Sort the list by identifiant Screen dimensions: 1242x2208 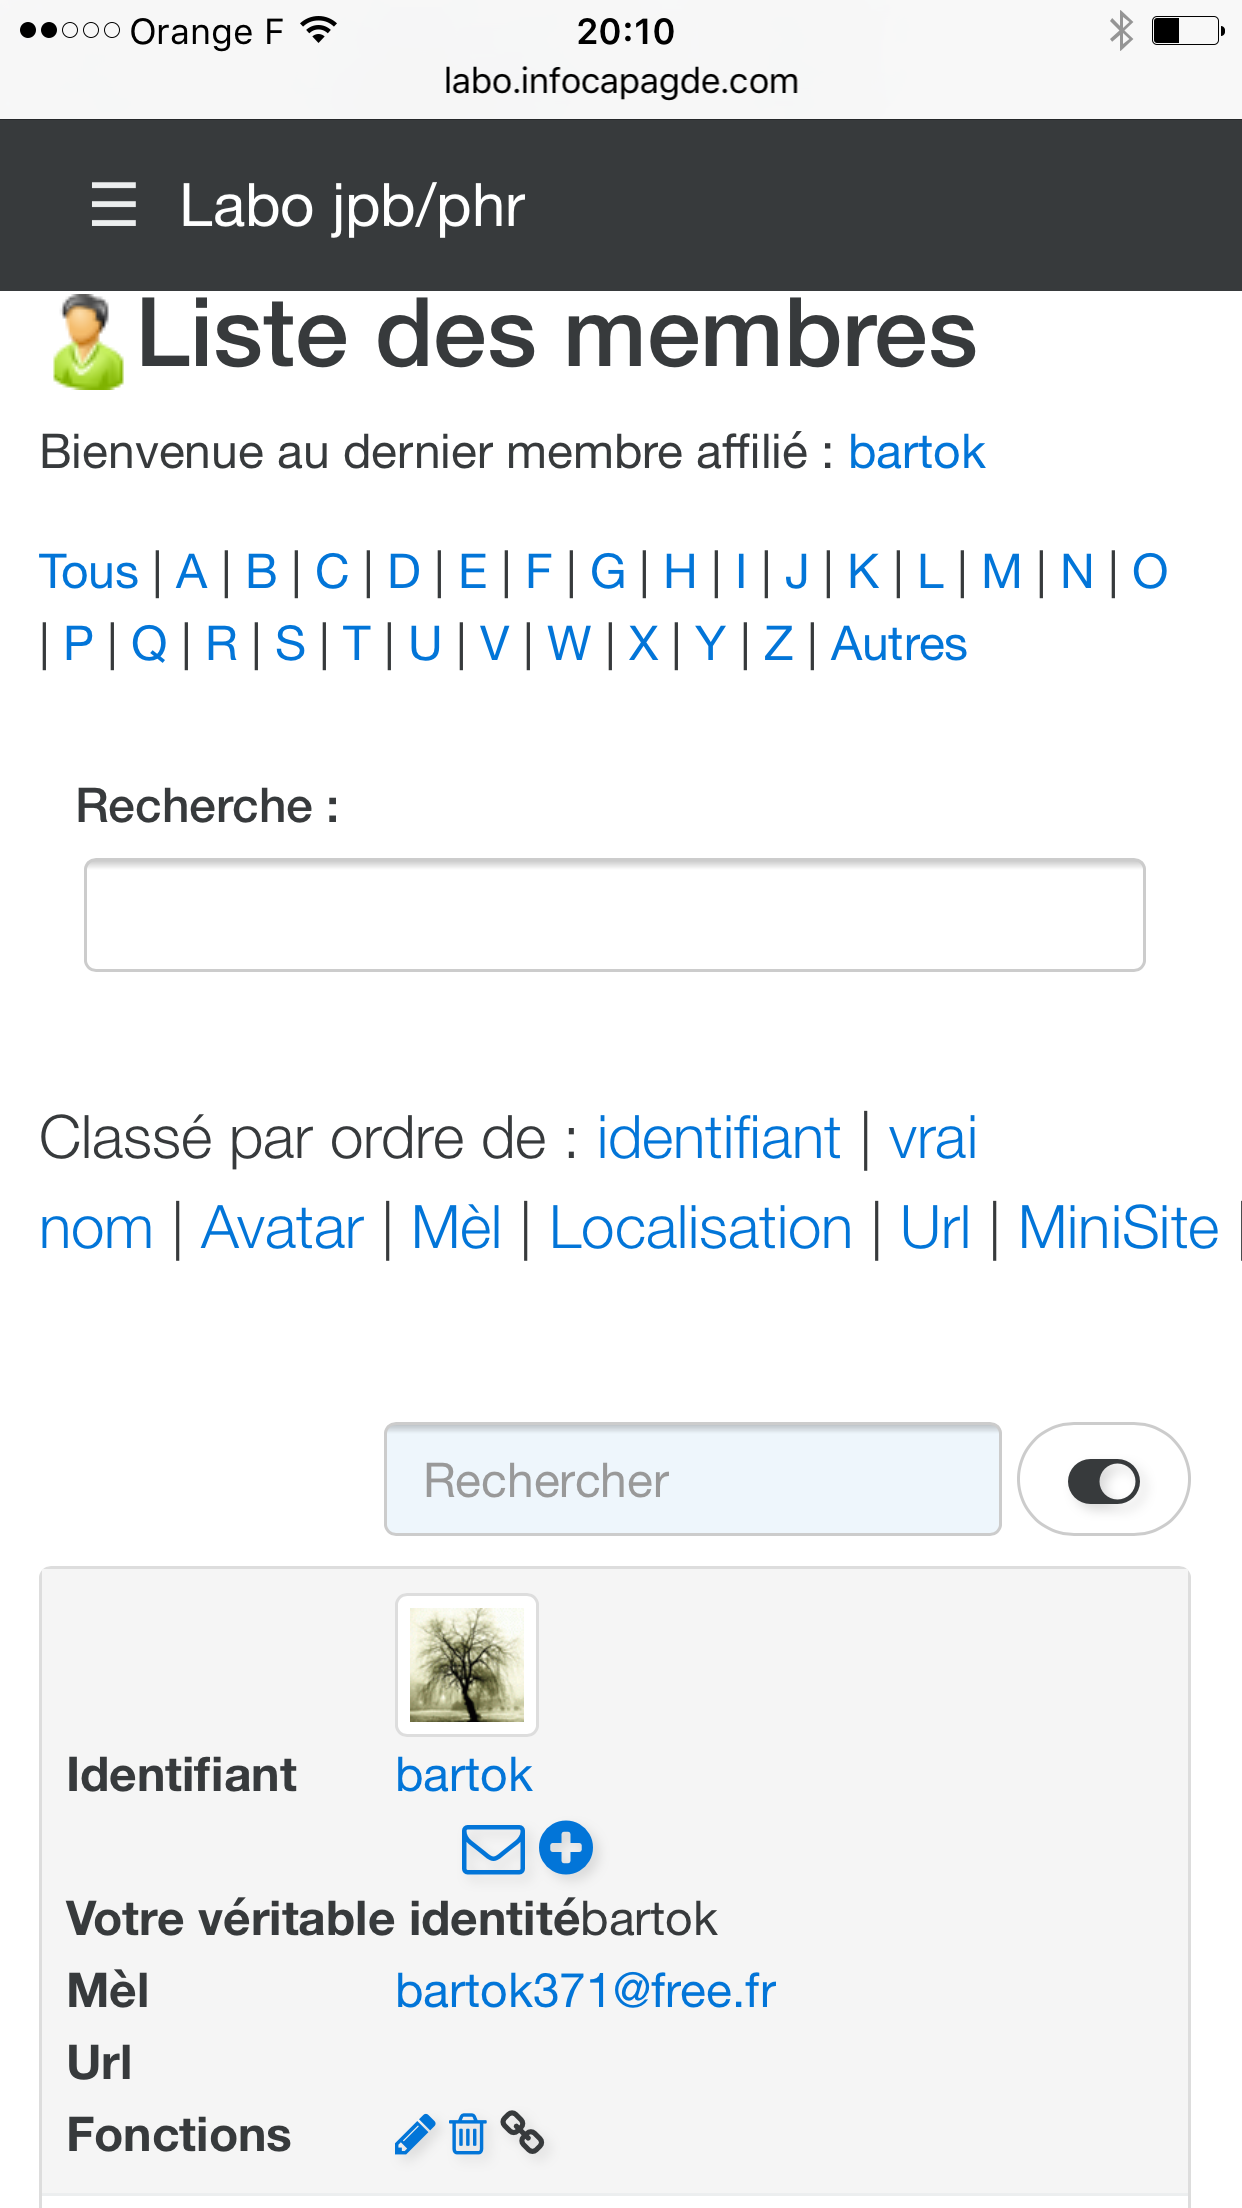pos(719,1138)
